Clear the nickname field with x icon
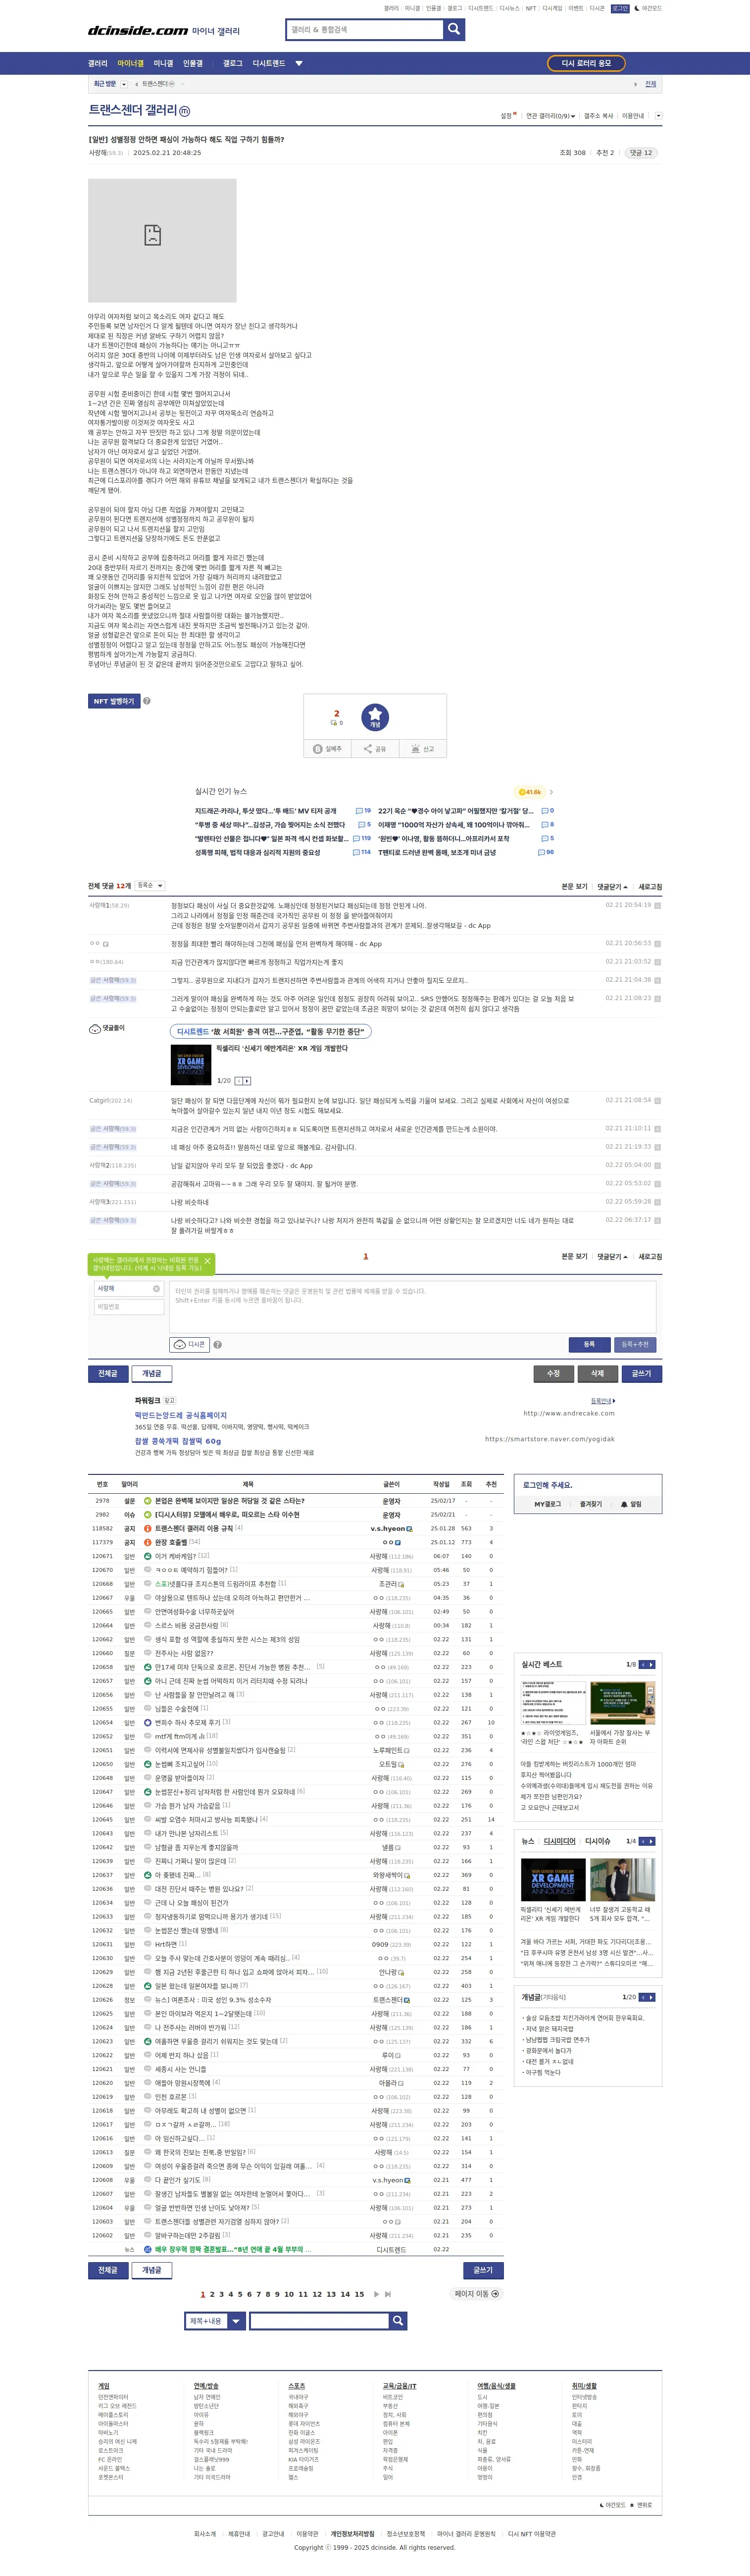750x2576 pixels. pos(156,1288)
